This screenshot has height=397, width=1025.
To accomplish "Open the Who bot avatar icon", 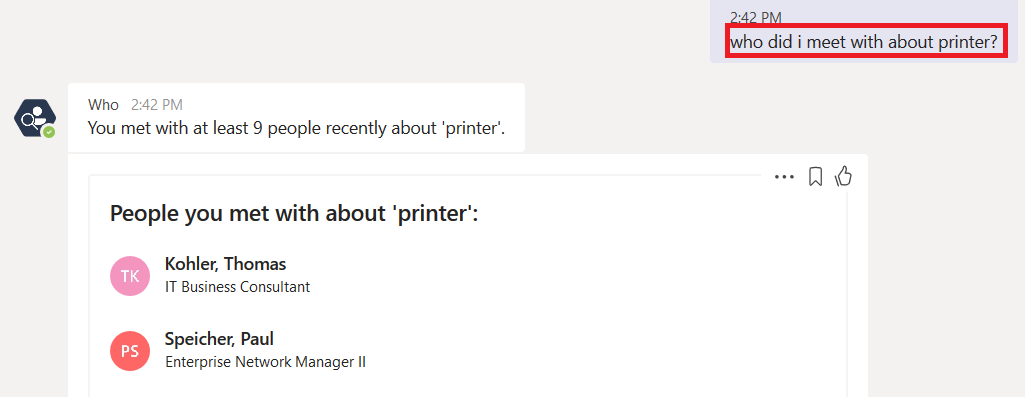I will point(35,119).
